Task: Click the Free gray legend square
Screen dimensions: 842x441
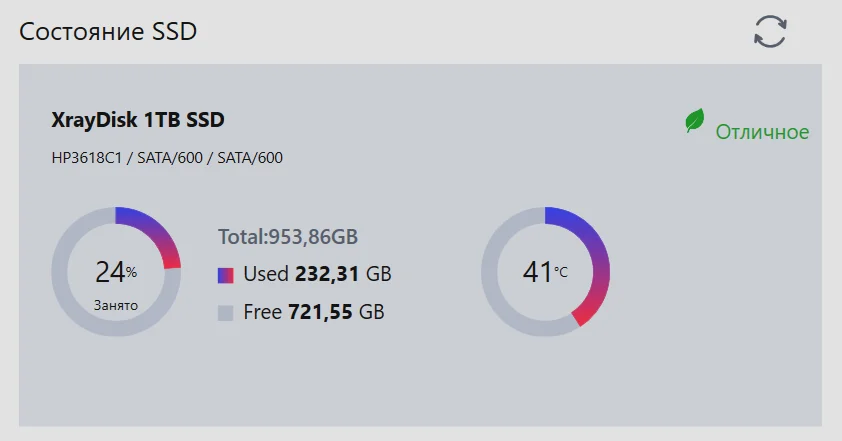Action: (x=226, y=313)
